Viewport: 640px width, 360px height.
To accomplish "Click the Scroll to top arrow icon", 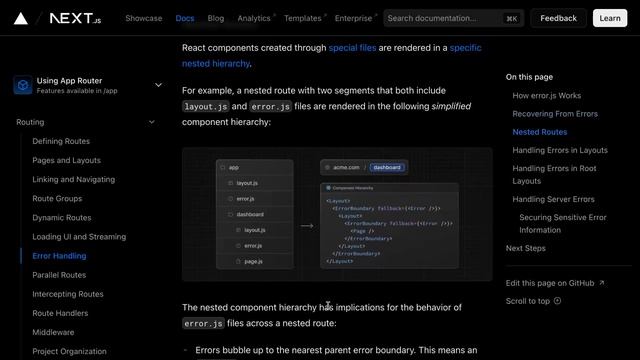I will [x=557, y=301].
